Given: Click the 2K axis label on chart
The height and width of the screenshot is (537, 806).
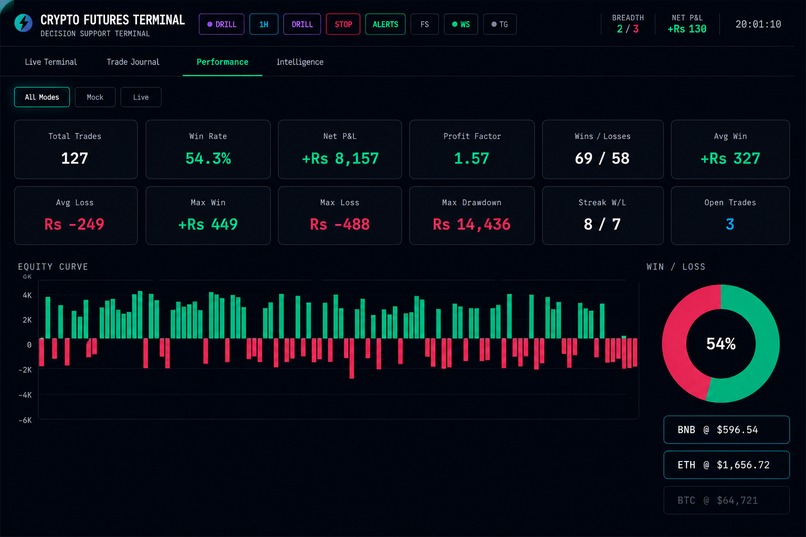Looking at the screenshot, I should click(27, 320).
